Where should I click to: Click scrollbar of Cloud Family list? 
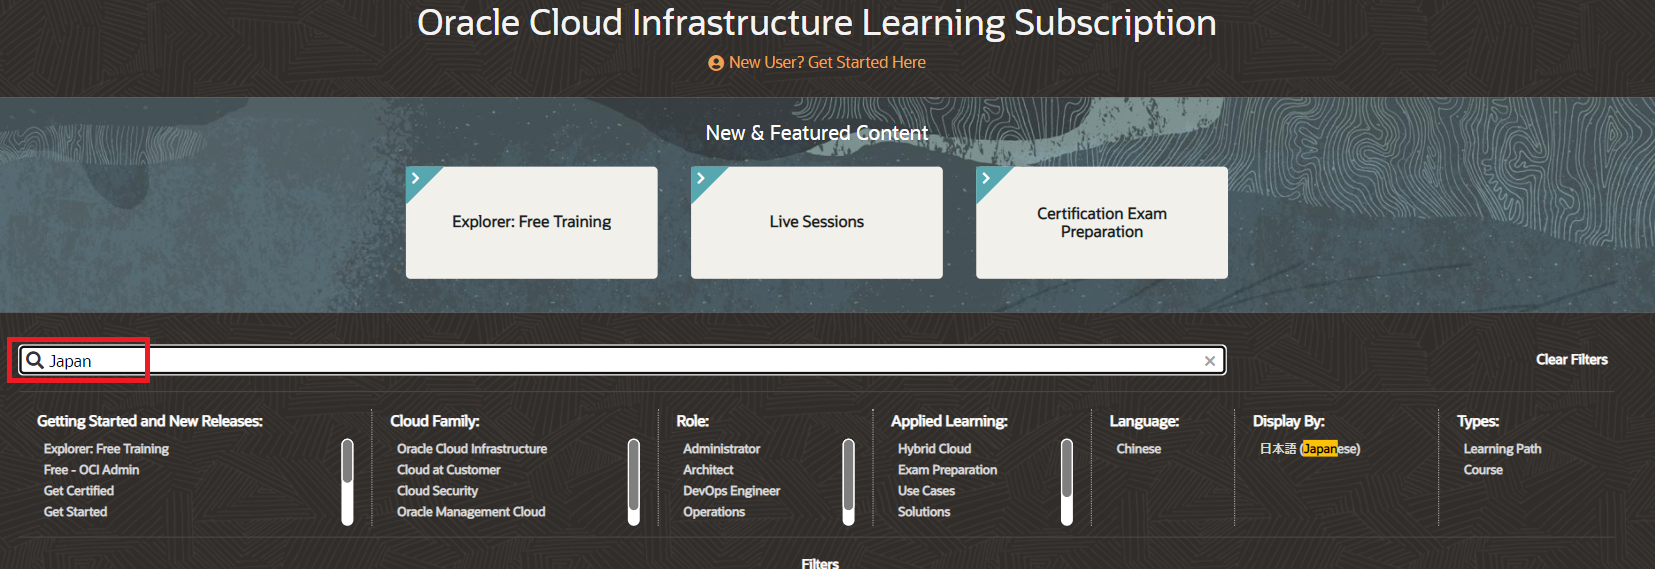tap(633, 482)
